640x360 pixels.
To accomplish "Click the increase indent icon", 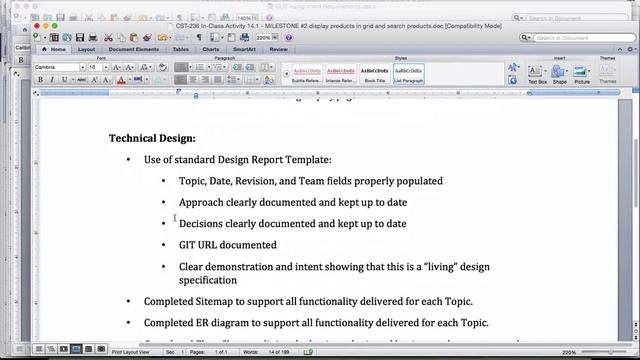I will click(250, 67).
